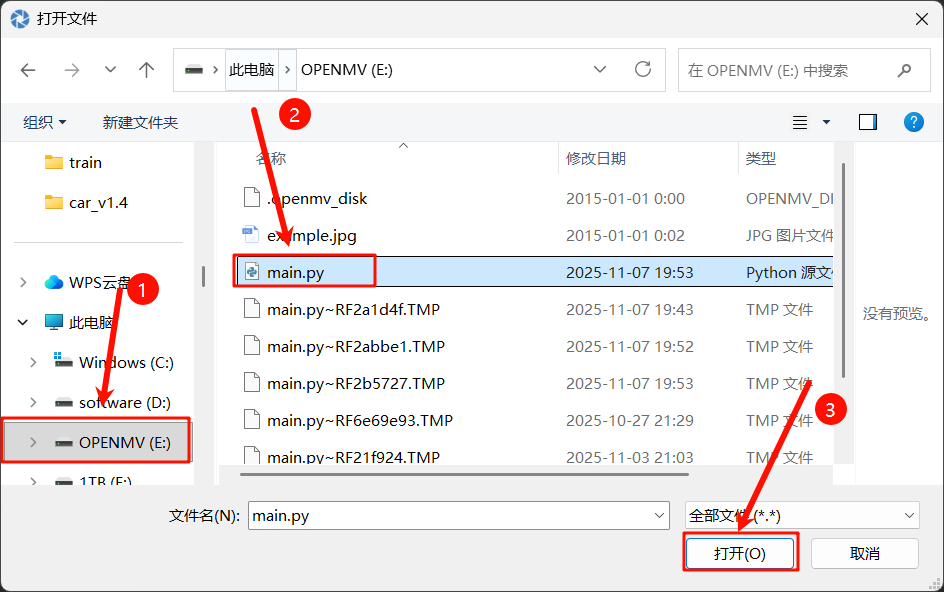
Task: Select main.py~RF2b5727.TMP file
Action: tap(356, 383)
